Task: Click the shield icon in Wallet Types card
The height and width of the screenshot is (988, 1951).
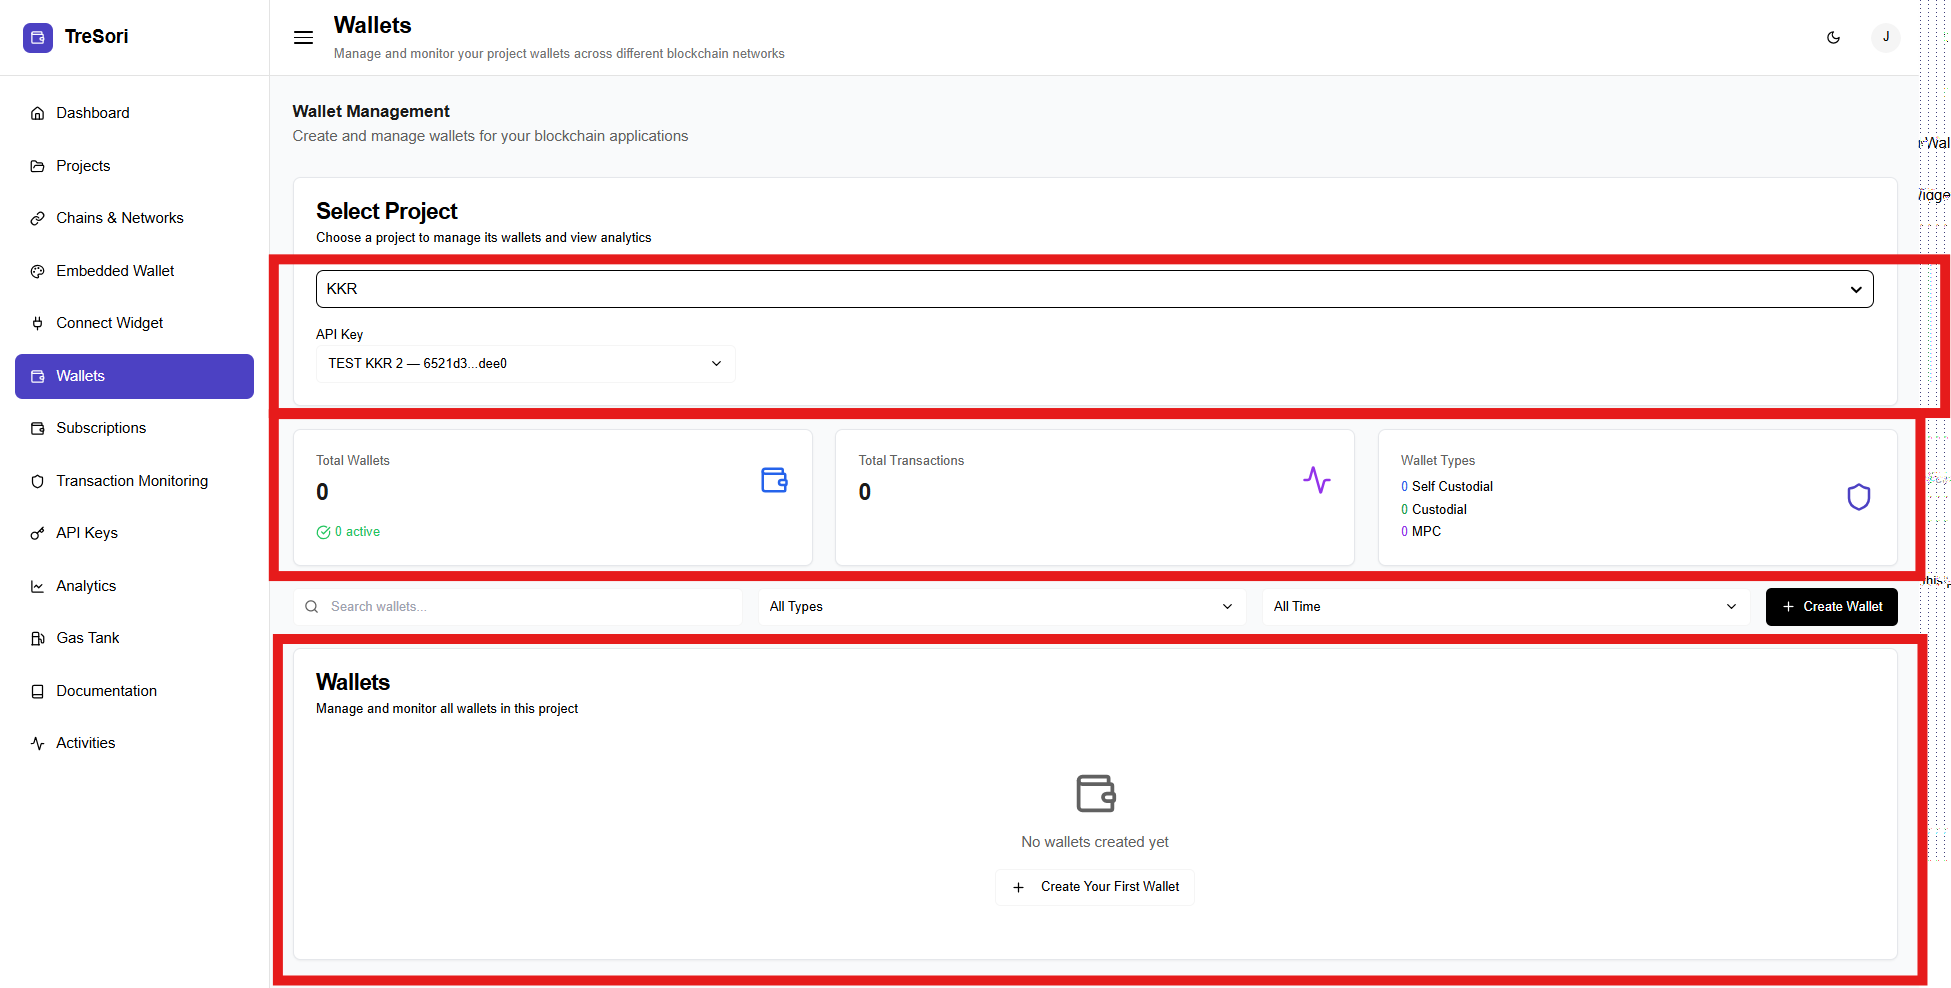Action: 1858,497
